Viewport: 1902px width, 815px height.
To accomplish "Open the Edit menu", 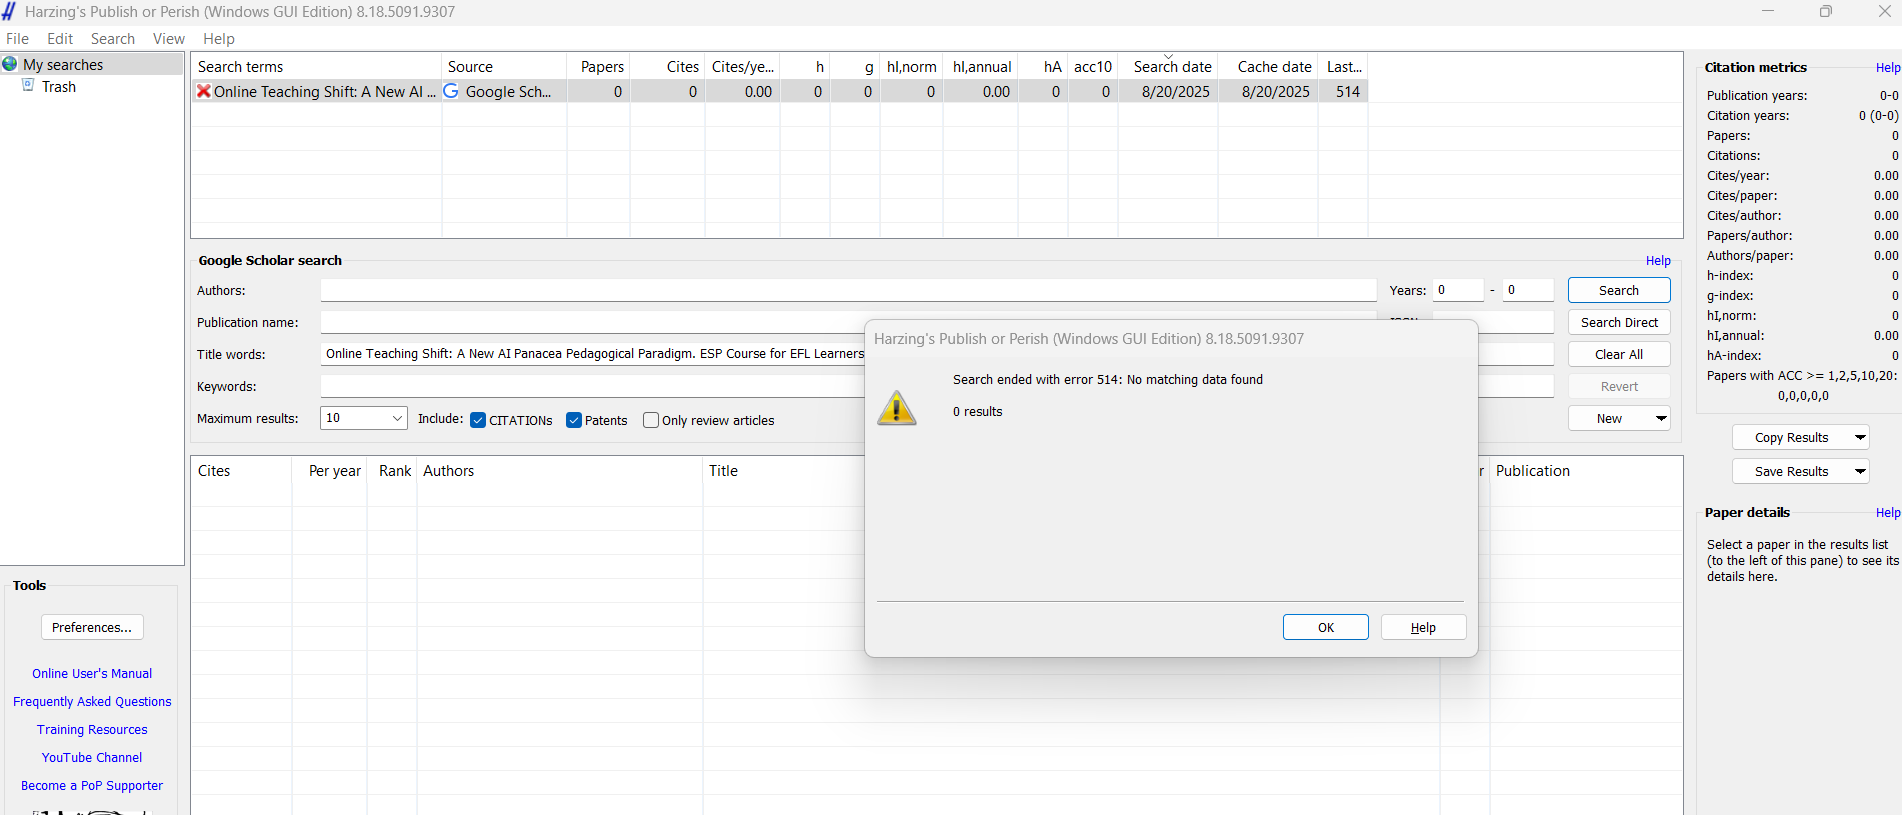I will 60,39.
